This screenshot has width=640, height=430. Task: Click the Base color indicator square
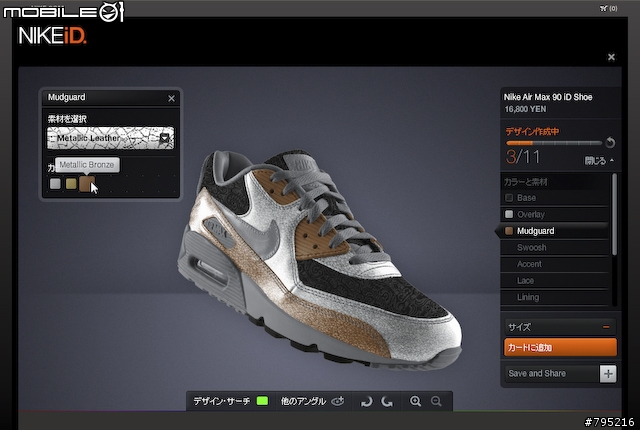(x=509, y=198)
